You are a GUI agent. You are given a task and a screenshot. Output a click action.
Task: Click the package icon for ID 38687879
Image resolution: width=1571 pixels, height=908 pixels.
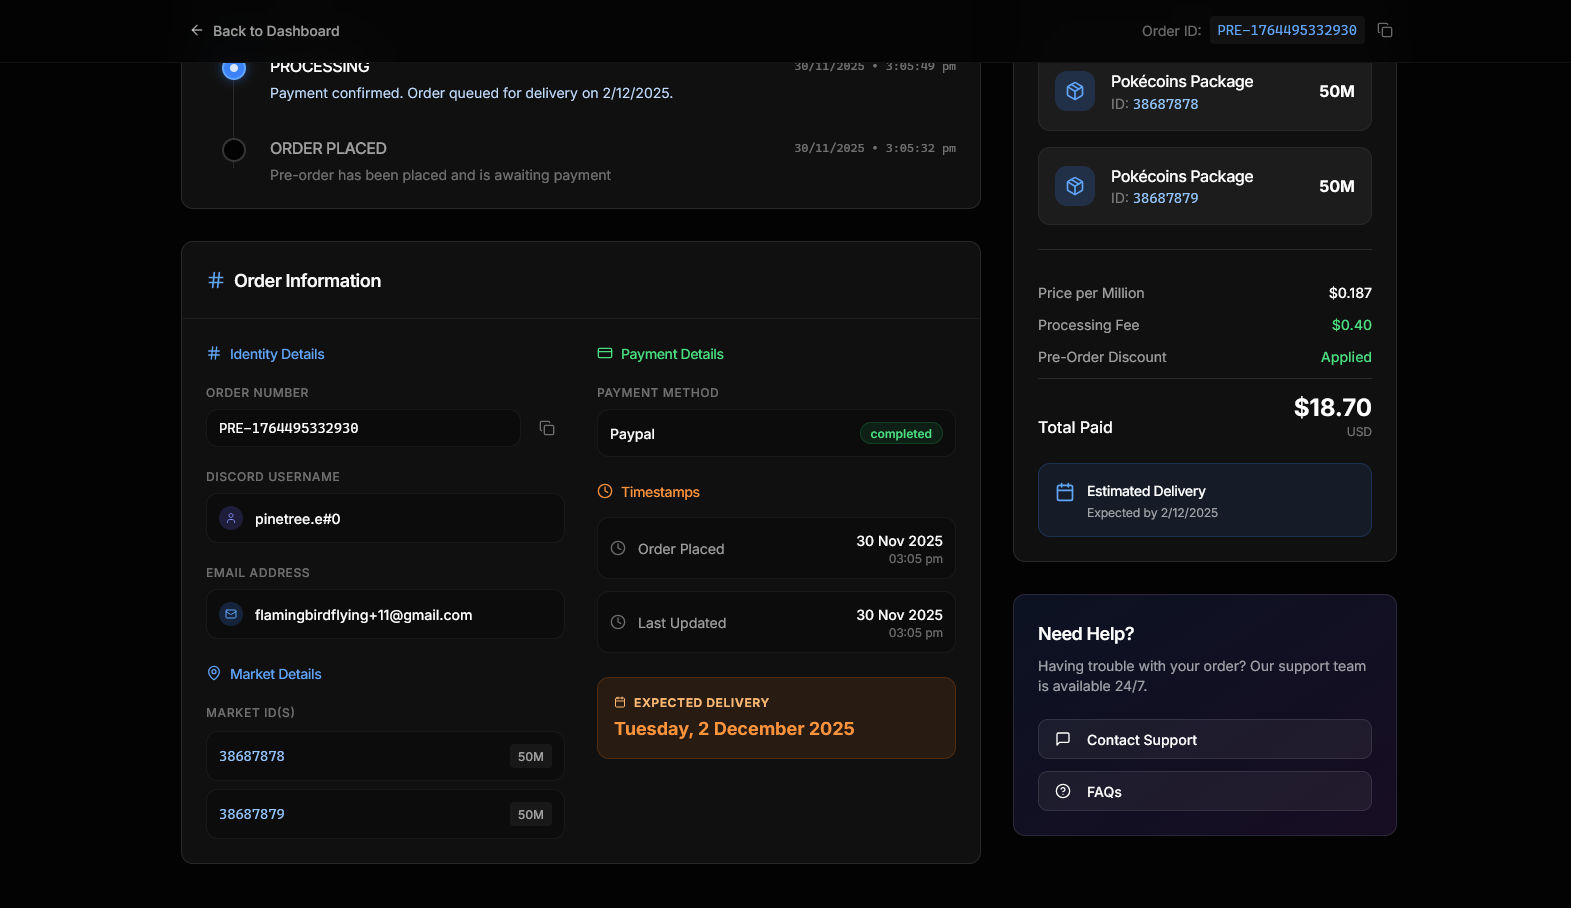(x=1075, y=186)
